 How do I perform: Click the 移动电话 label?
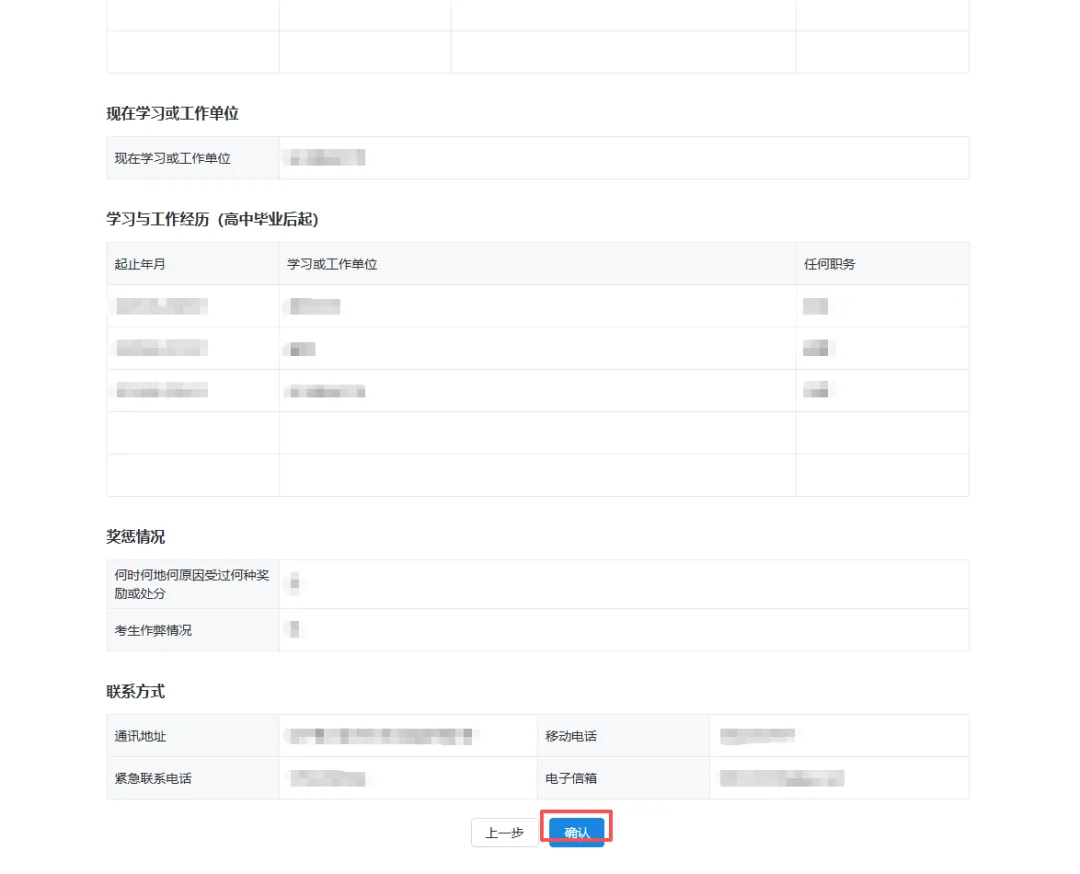[571, 736]
